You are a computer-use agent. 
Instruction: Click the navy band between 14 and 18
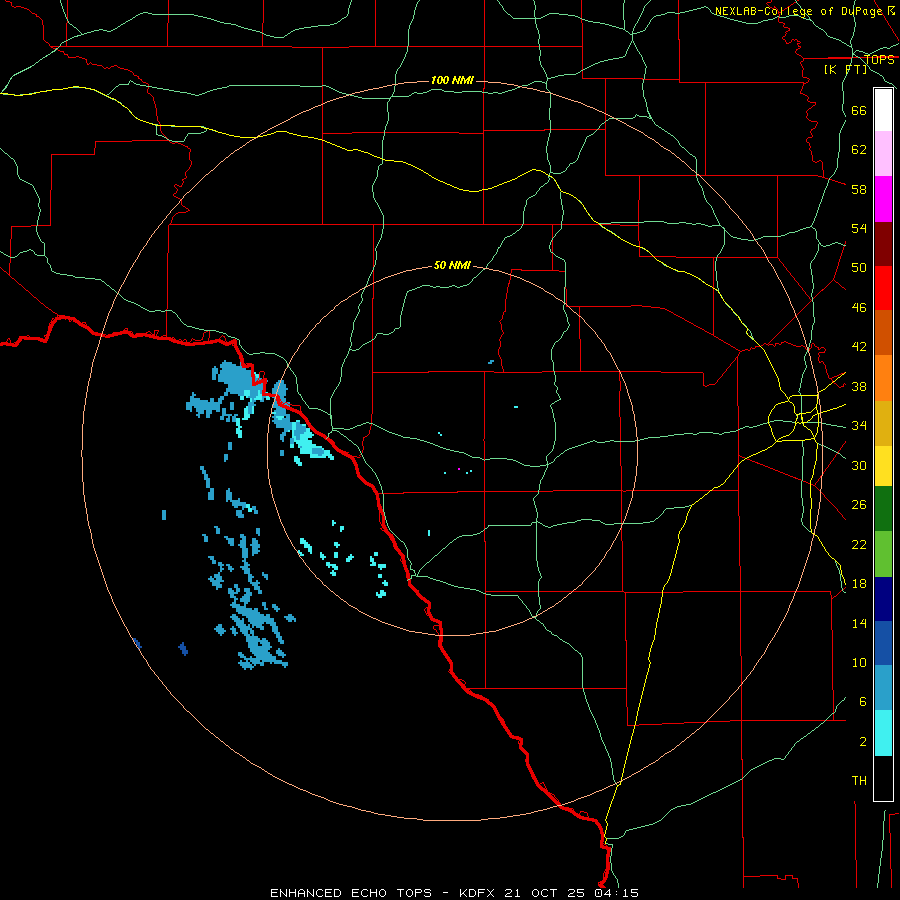tap(883, 599)
